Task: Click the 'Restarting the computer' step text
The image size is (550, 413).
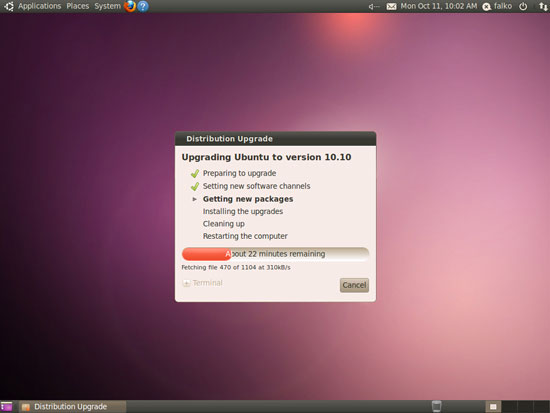Action: [x=245, y=236]
